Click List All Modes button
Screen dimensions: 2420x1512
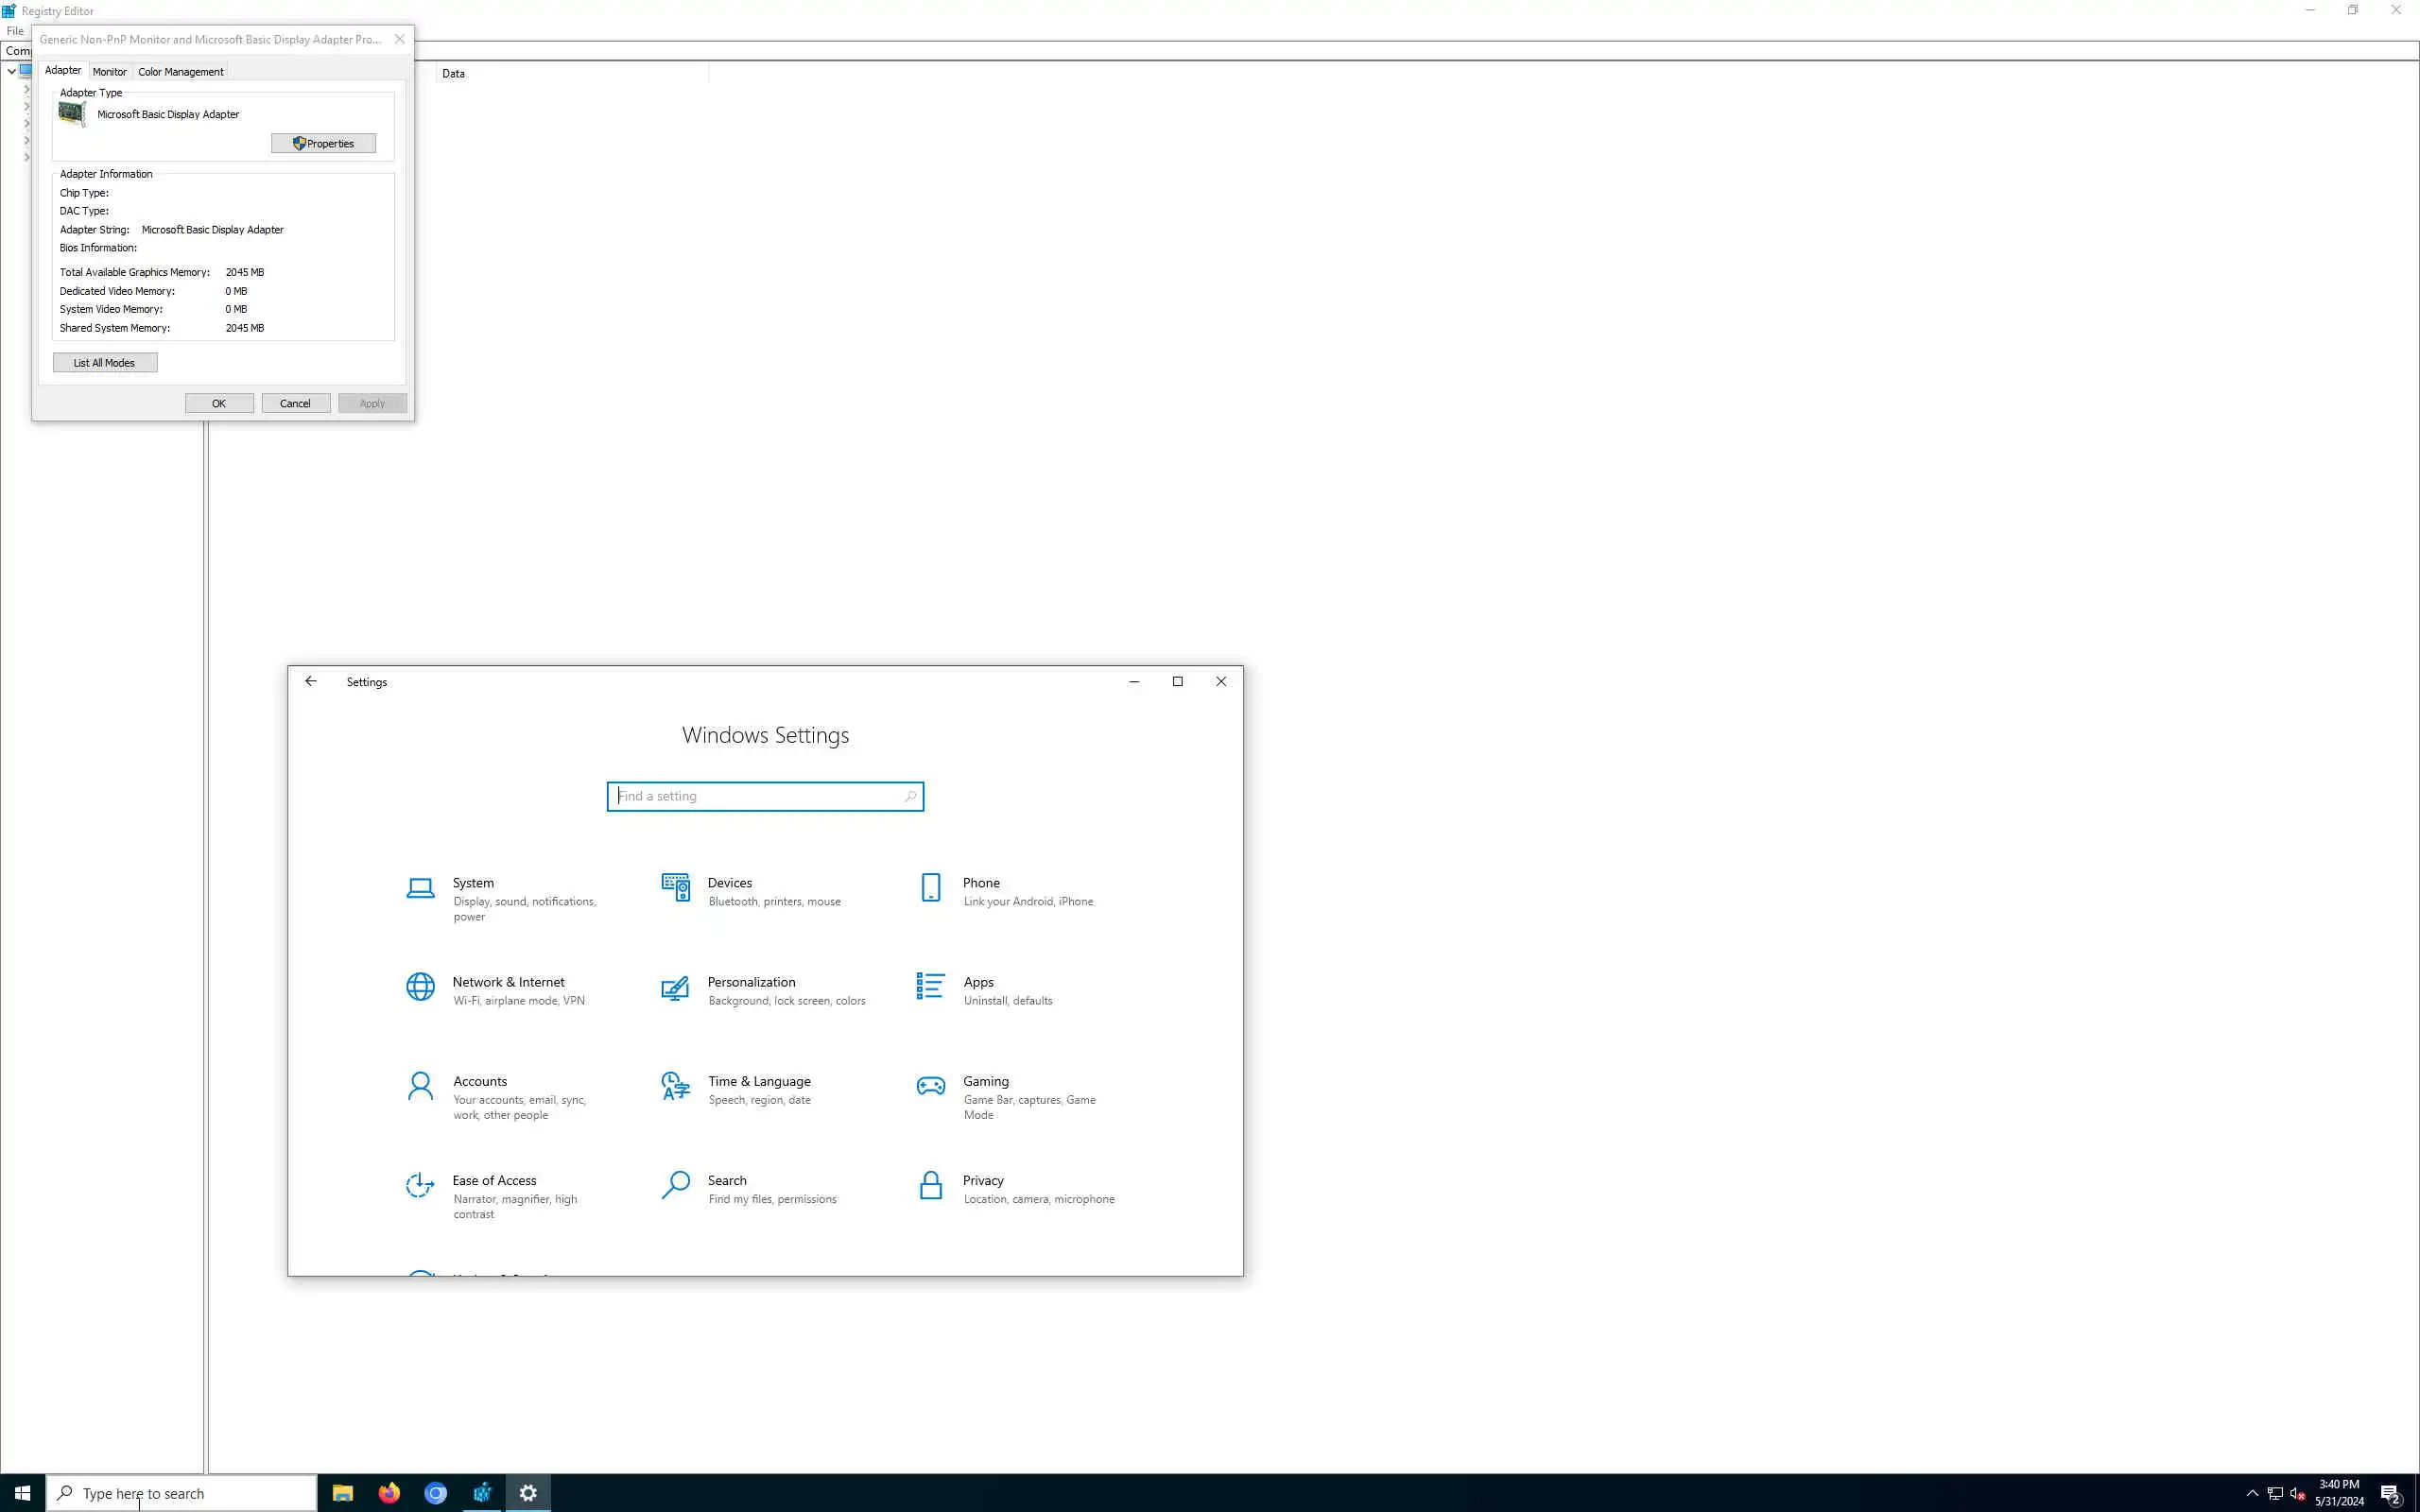(x=104, y=363)
